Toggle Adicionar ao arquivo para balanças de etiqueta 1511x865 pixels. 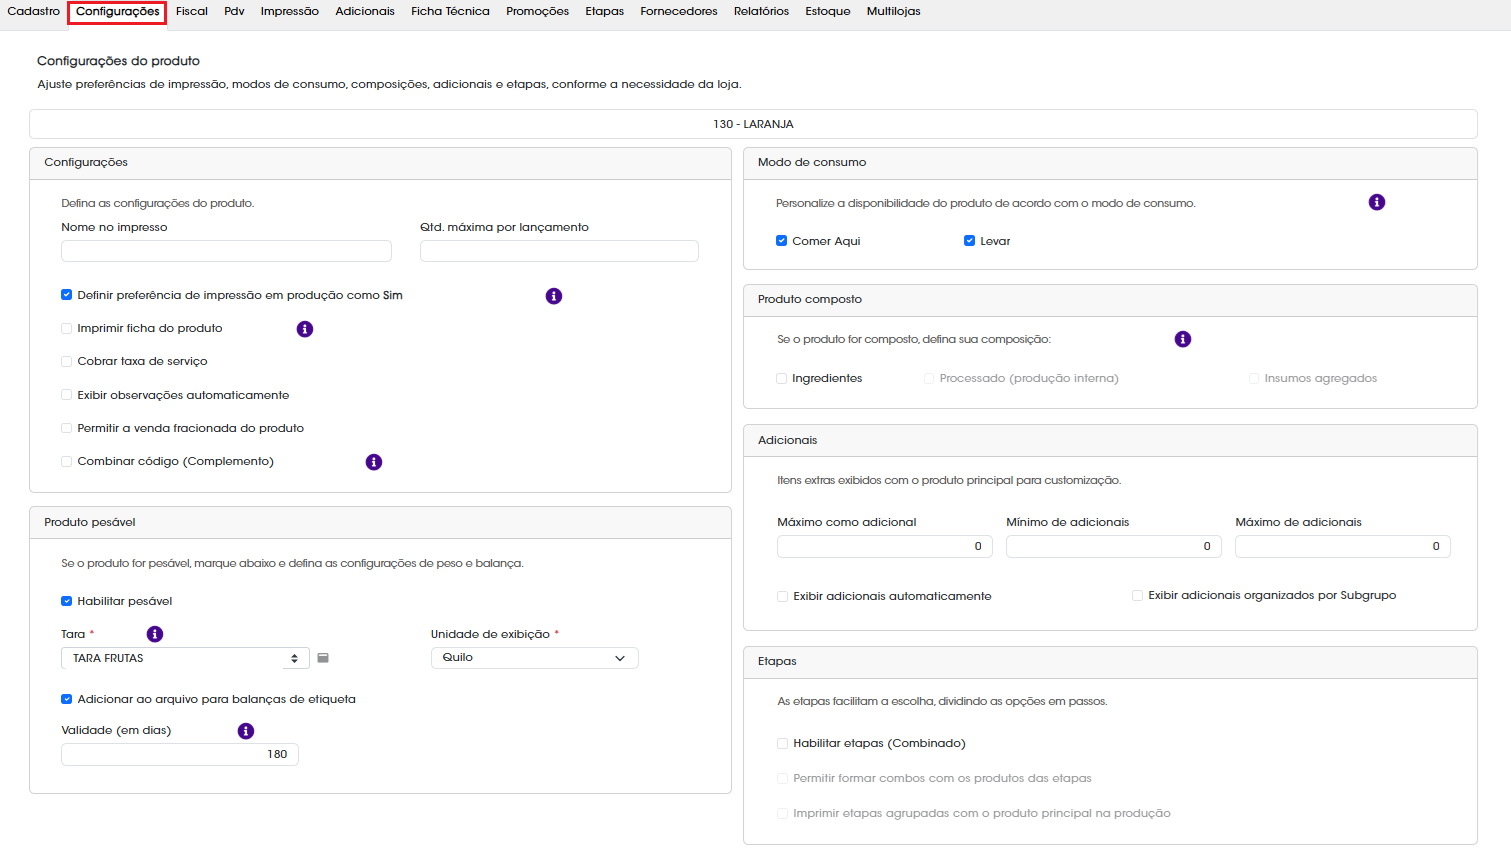click(x=67, y=699)
